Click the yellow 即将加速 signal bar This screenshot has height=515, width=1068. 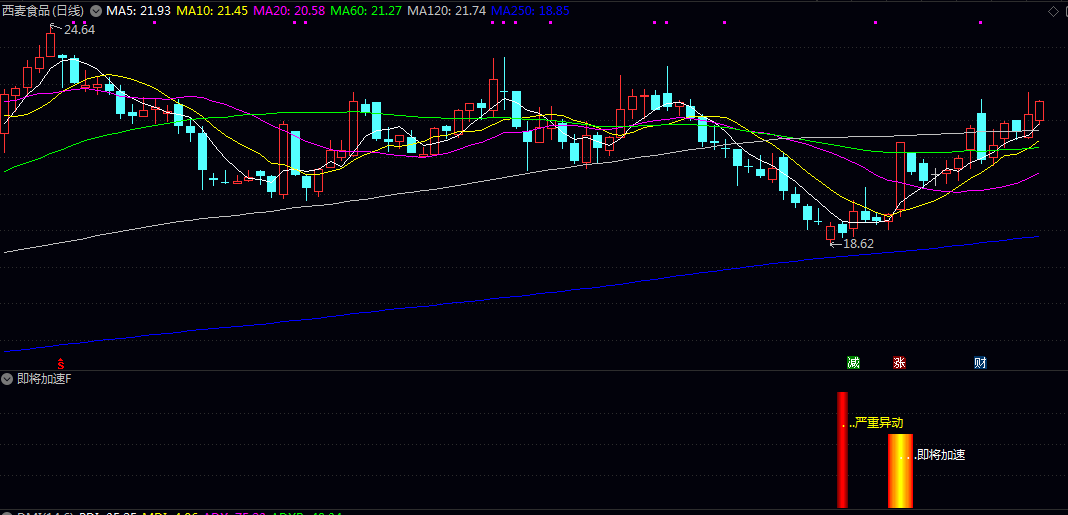900,470
